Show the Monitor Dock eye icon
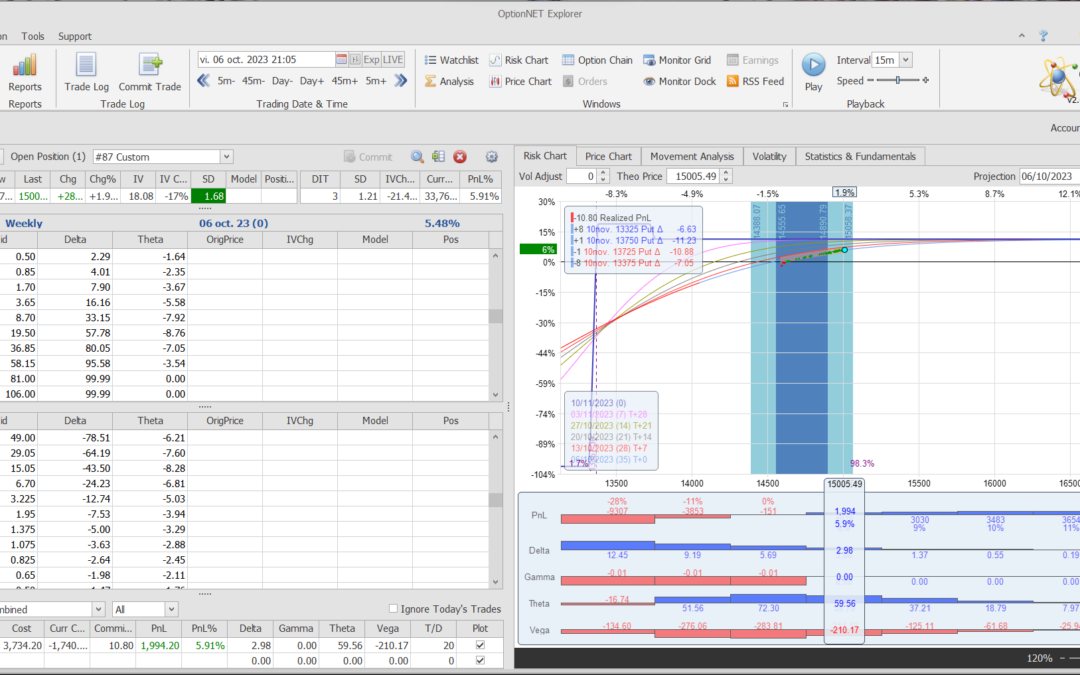The width and height of the screenshot is (1080, 675). pyautogui.click(x=650, y=82)
